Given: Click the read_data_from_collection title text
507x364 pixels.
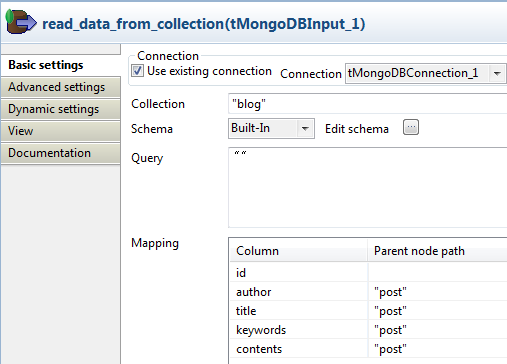Looking at the screenshot, I should pyautogui.click(x=204, y=24).
